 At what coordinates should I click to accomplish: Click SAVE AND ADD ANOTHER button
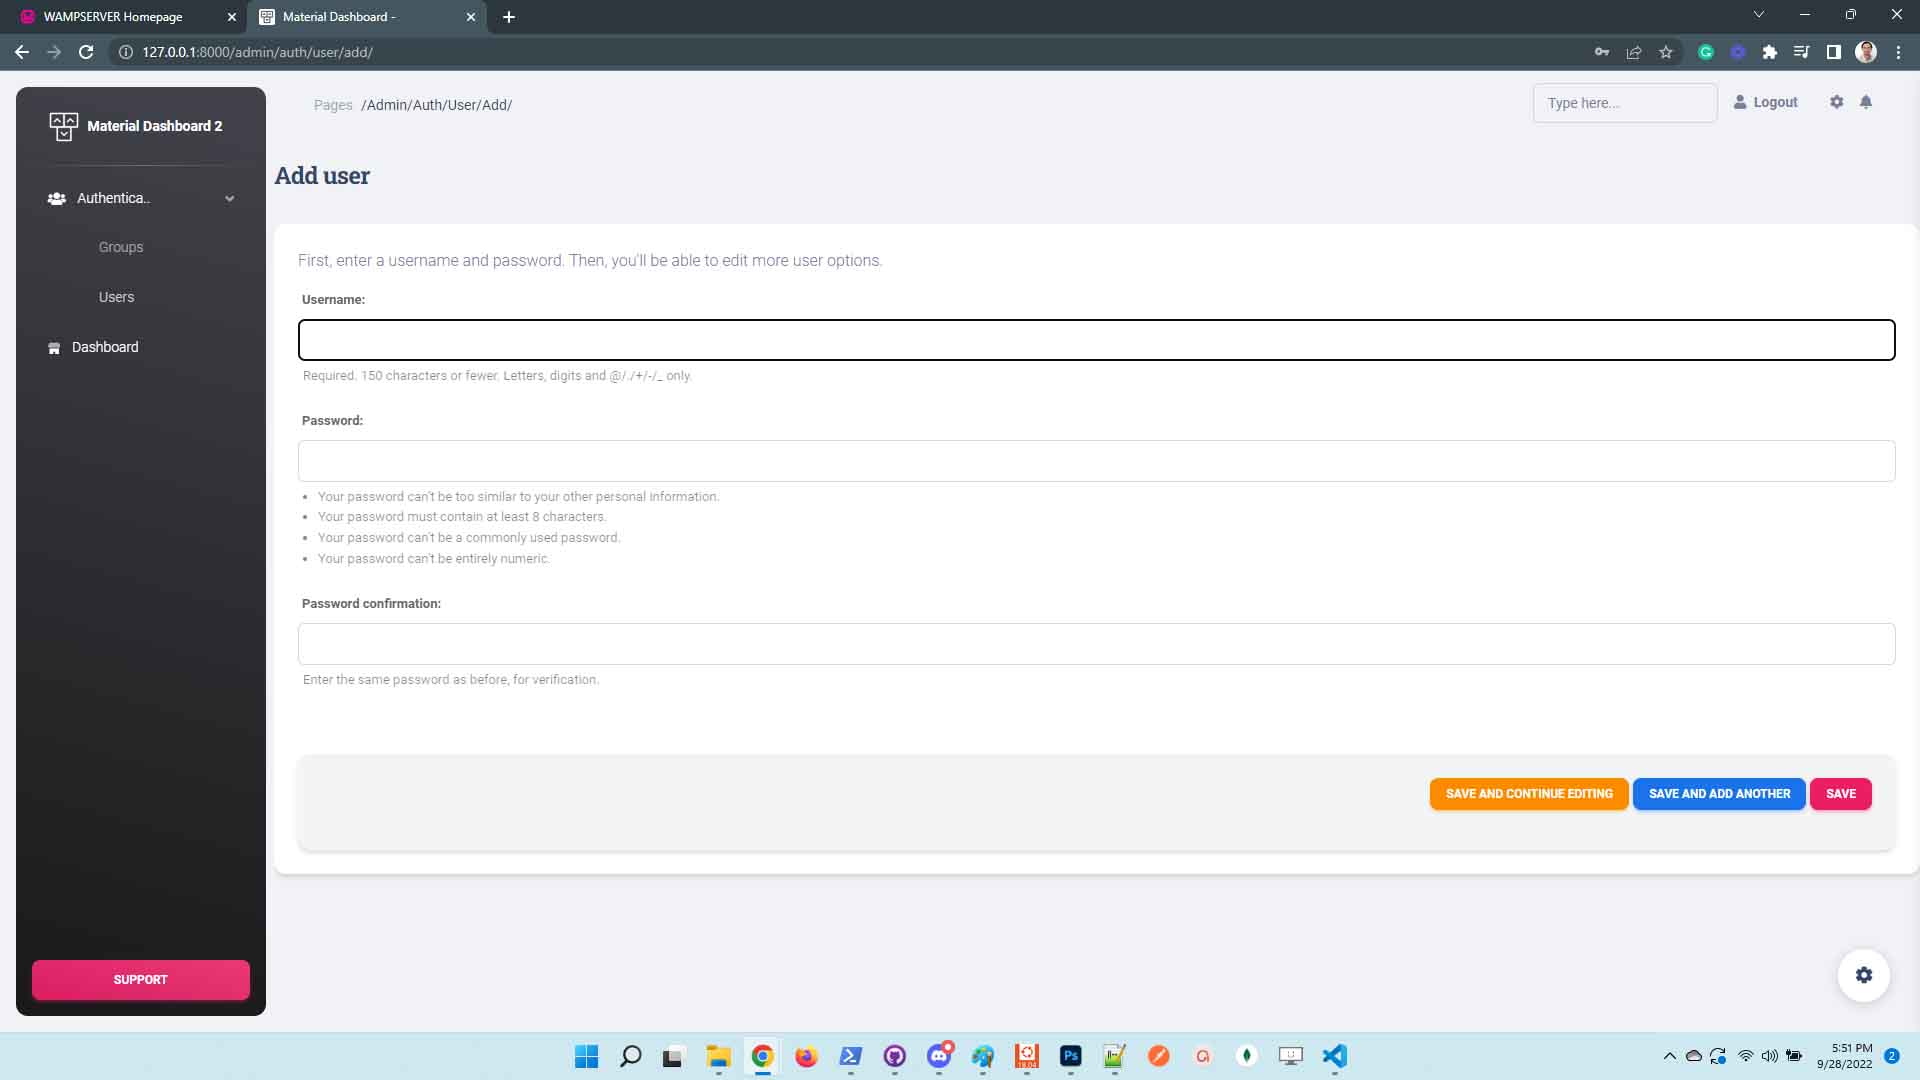click(1719, 794)
